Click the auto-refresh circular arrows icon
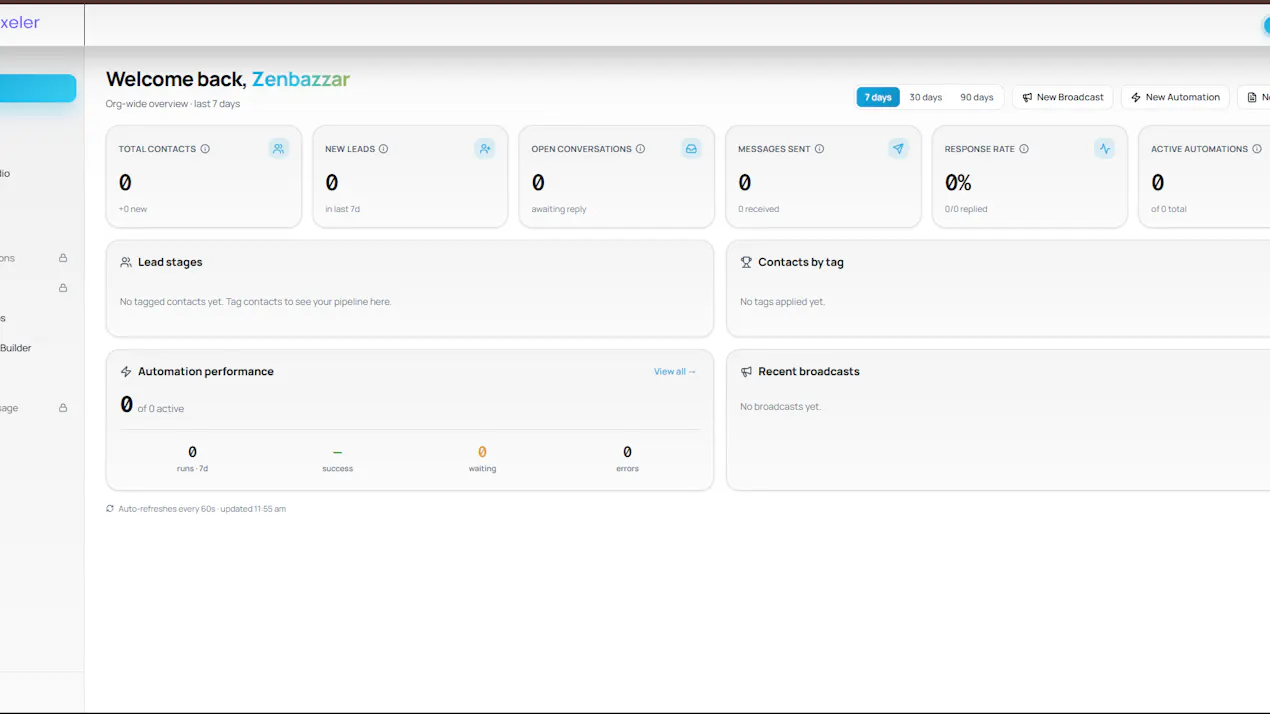The width and height of the screenshot is (1270, 714). (110, 509)
